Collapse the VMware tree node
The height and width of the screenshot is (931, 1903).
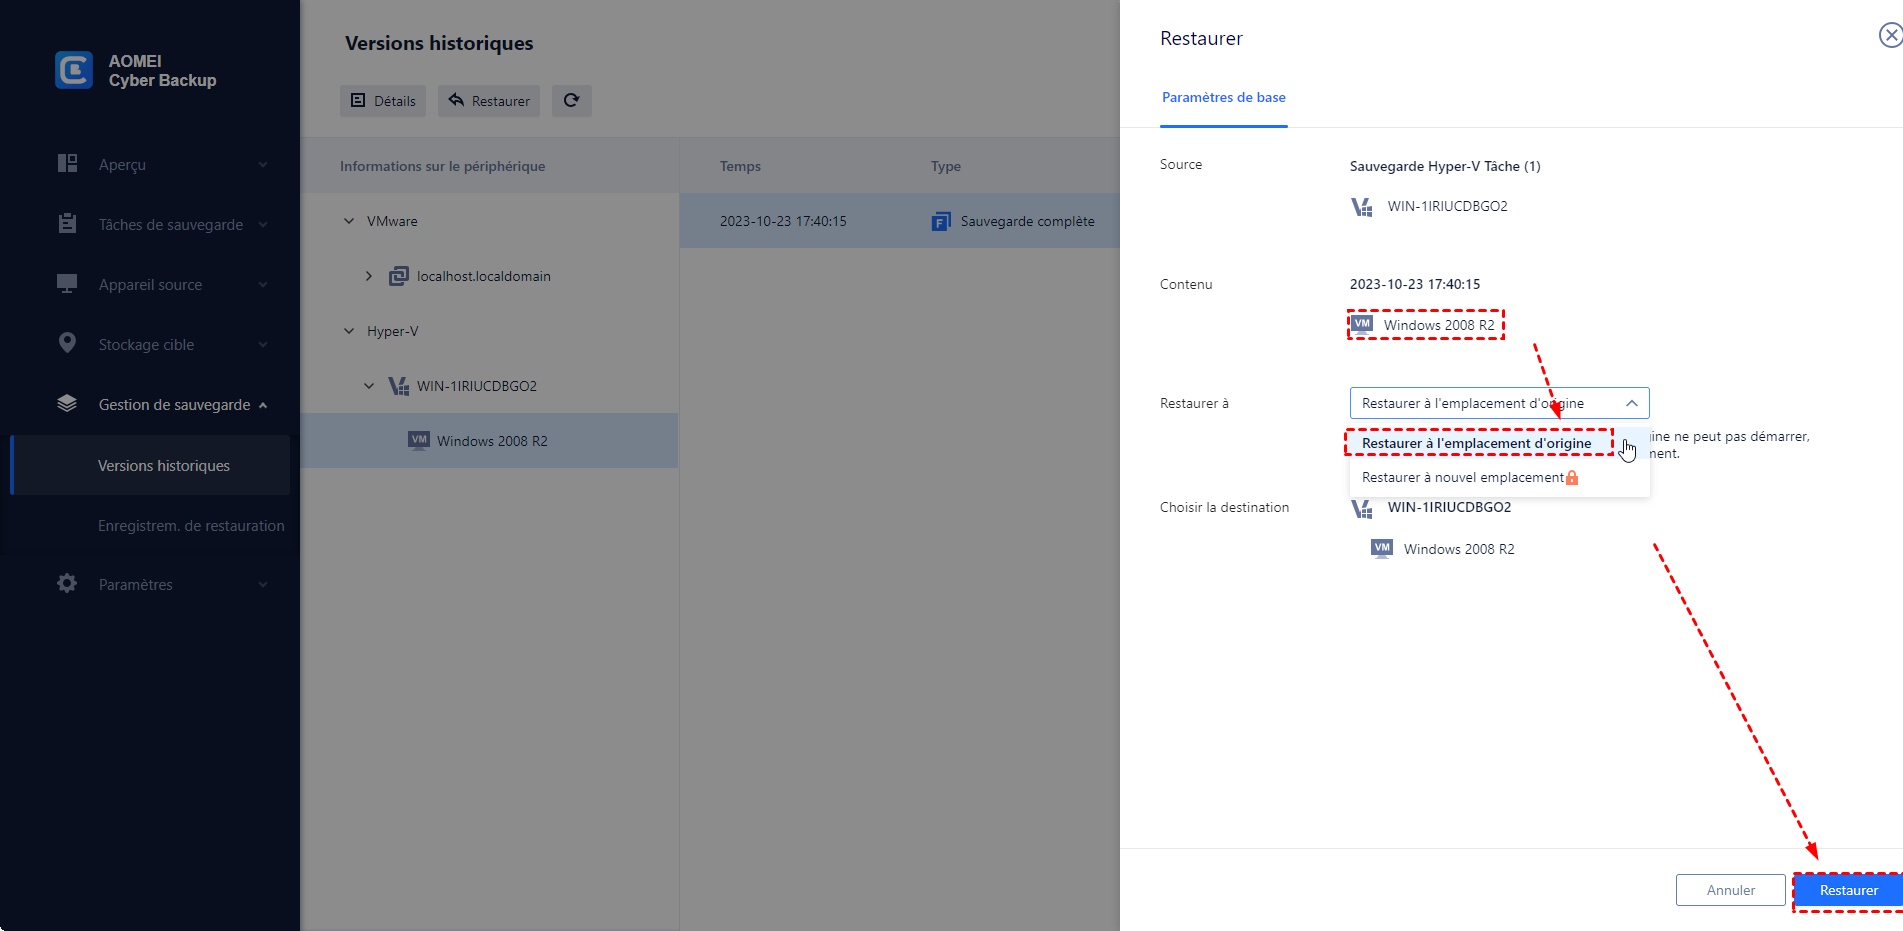pos(349,221)
